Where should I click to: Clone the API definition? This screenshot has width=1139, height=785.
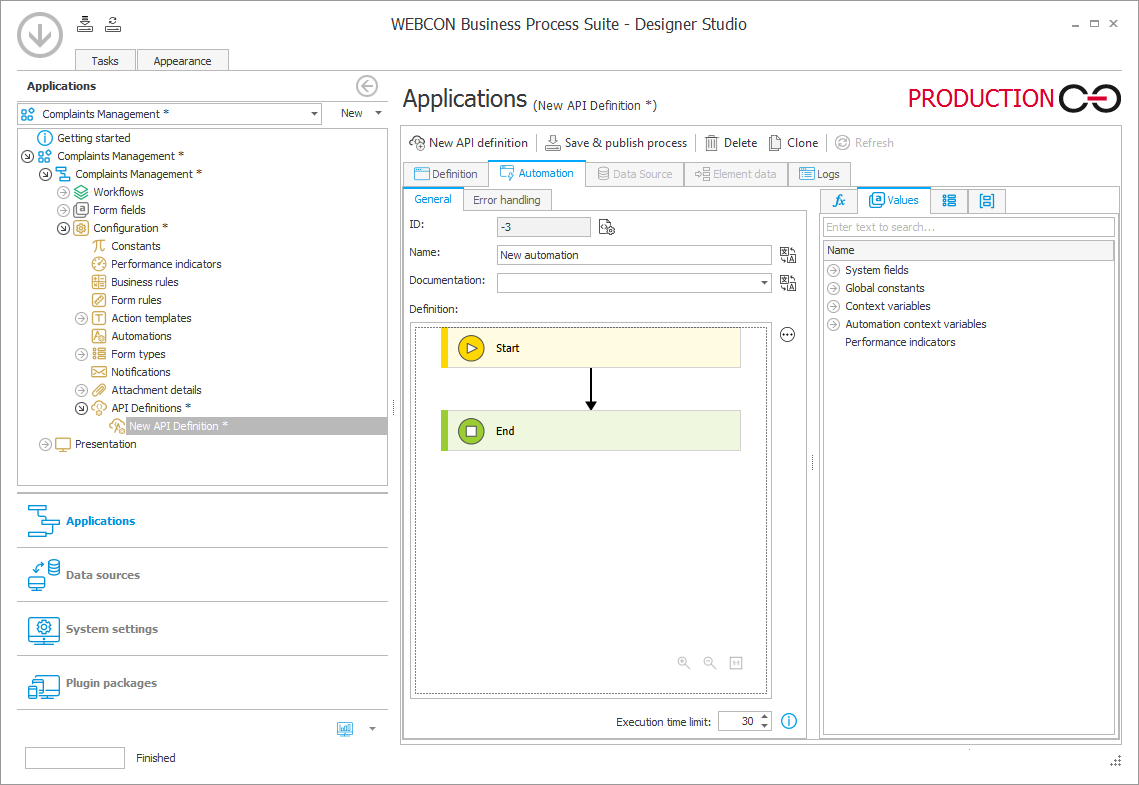(x=793, y=143)
